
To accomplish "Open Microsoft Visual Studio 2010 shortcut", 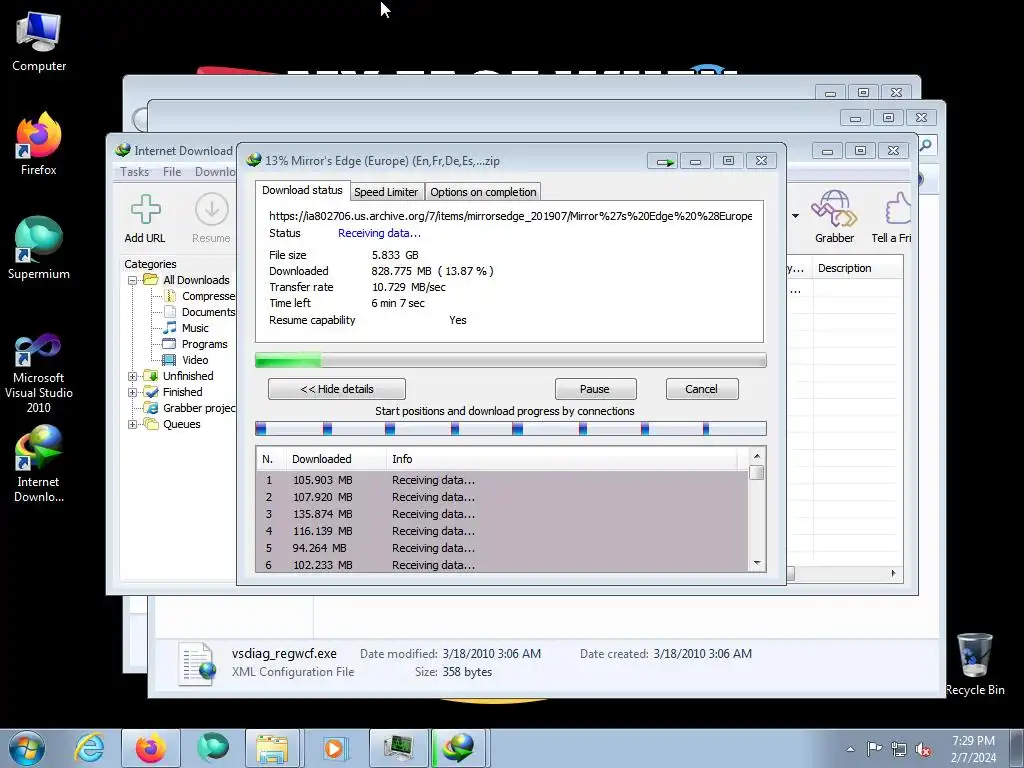I will click(39, 374).
